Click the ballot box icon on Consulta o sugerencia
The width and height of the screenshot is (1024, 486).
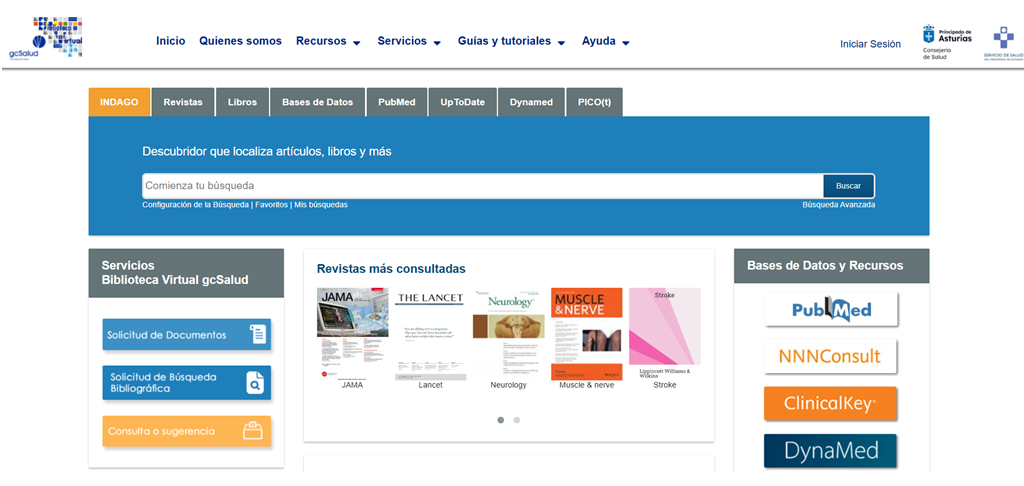[252, 431]
